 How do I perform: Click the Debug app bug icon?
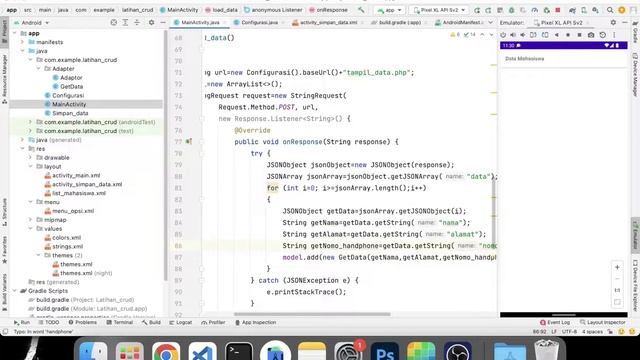point(511,10)
